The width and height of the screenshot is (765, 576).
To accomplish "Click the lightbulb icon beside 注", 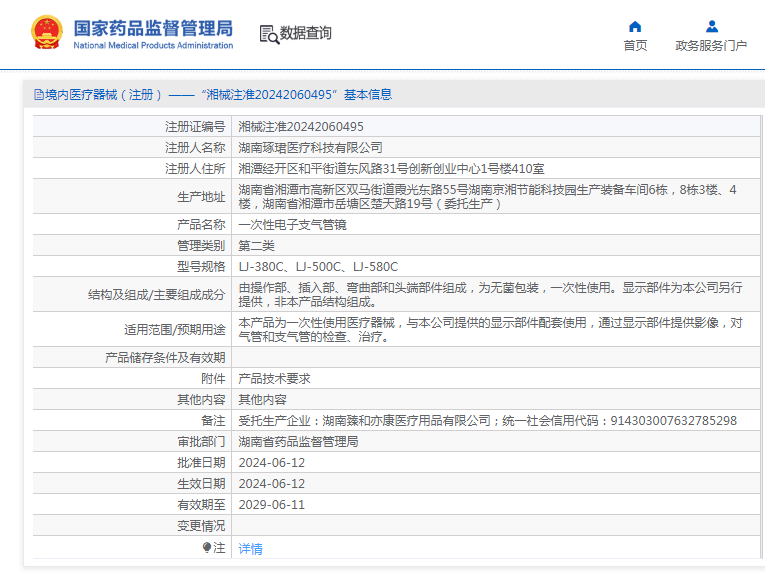I will coord(207,548).
